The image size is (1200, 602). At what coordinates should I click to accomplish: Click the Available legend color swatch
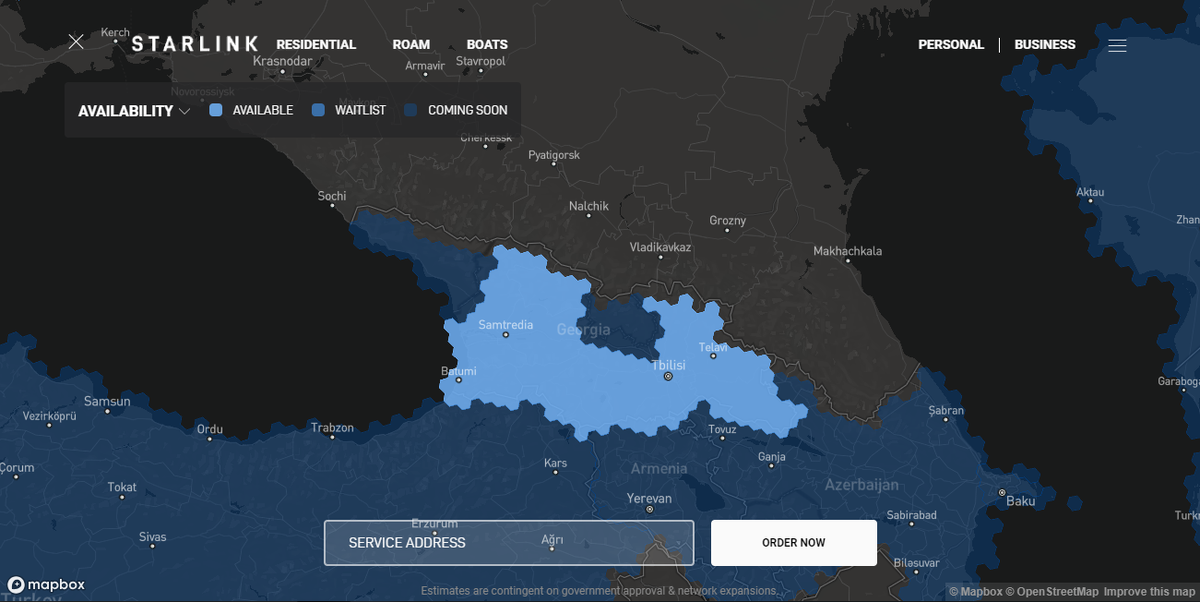tap(215, 110)
